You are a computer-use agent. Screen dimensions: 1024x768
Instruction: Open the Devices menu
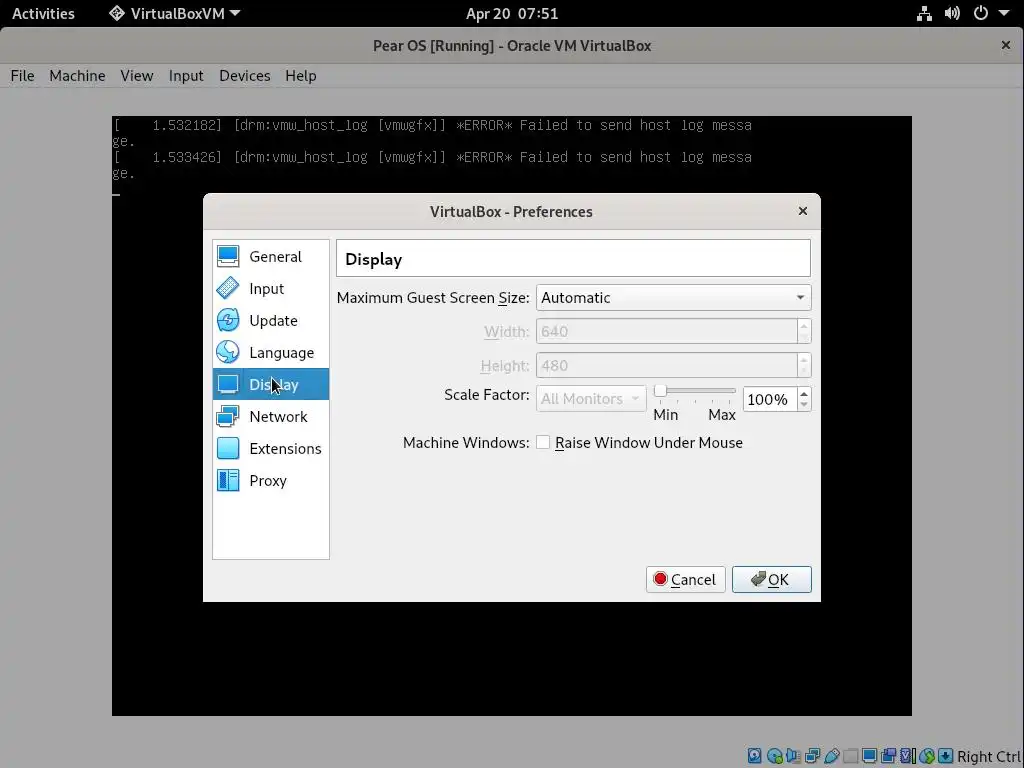(244, 76)
